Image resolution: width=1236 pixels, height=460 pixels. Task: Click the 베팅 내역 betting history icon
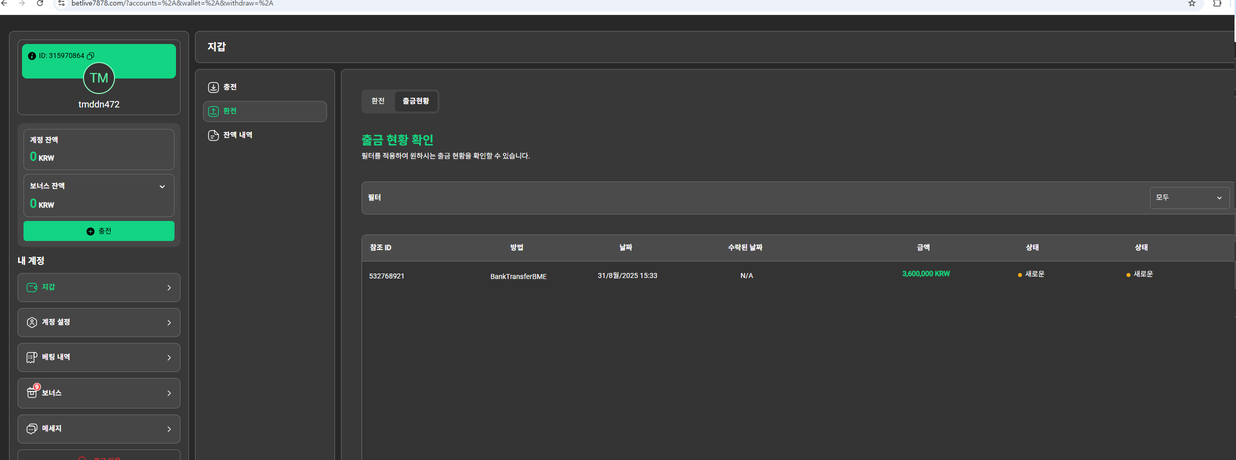[x=32, y=357]
